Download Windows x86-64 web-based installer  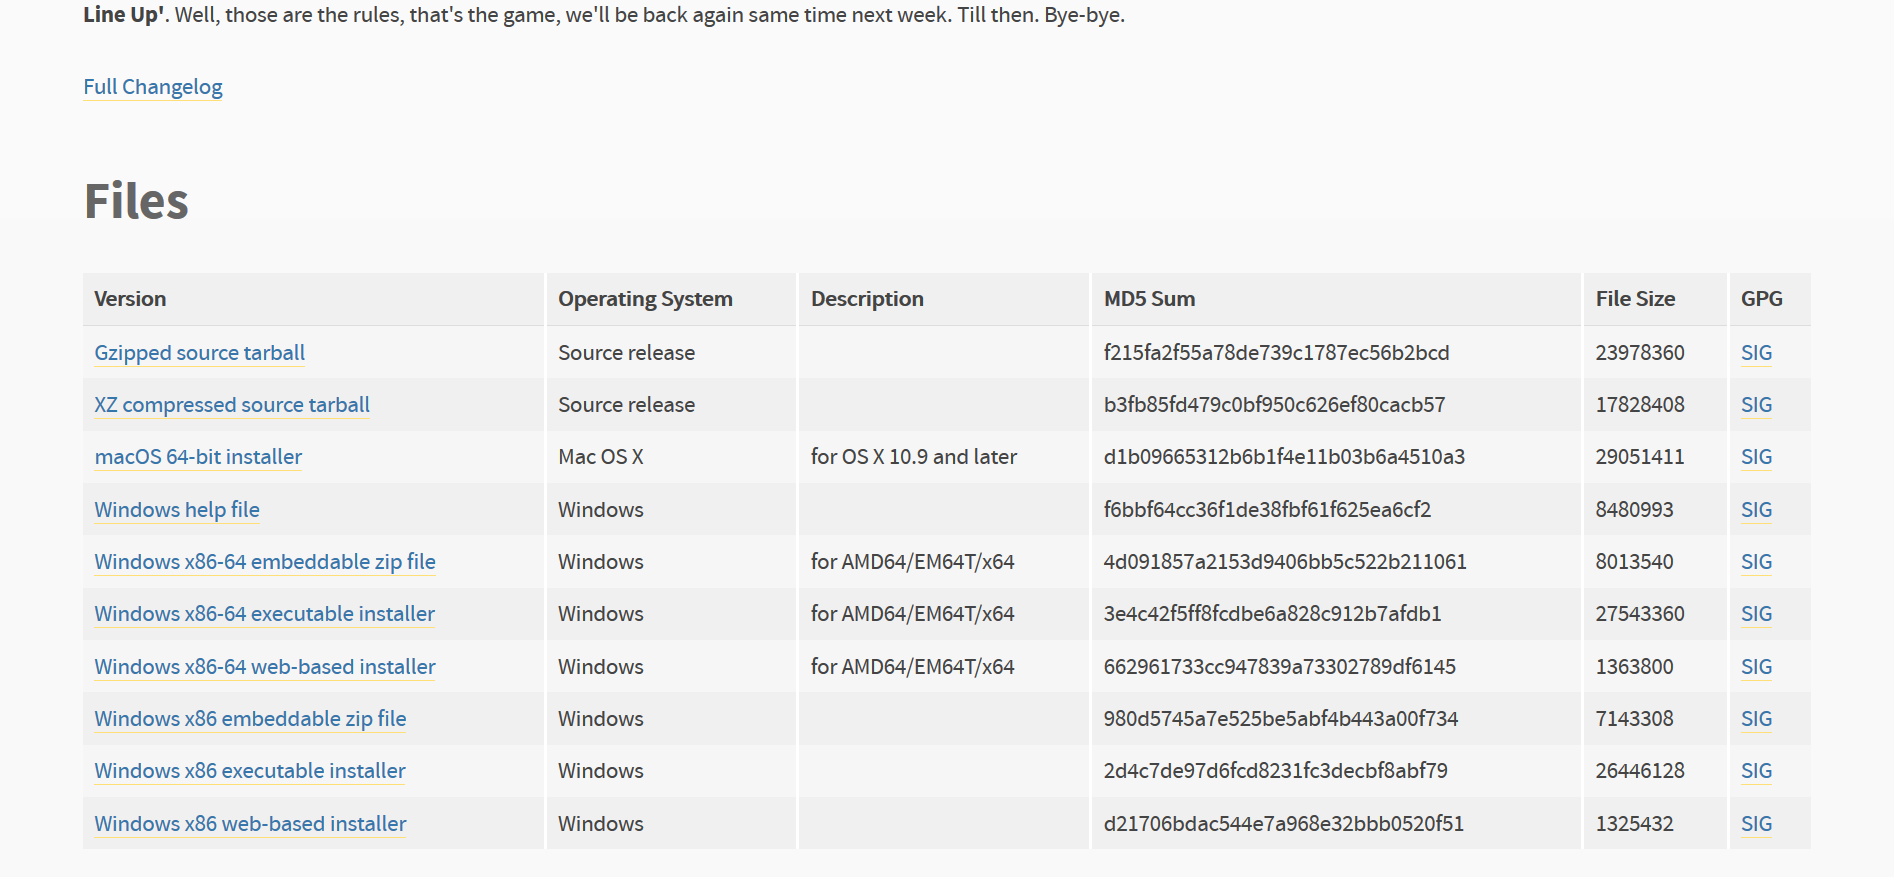click(265, 667)
